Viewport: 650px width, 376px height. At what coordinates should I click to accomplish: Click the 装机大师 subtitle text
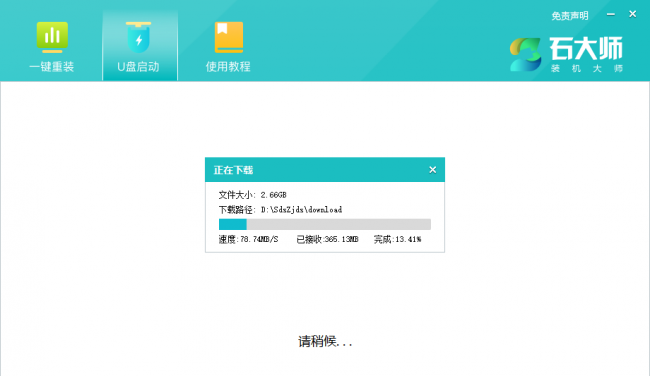[x=587, y=68]
